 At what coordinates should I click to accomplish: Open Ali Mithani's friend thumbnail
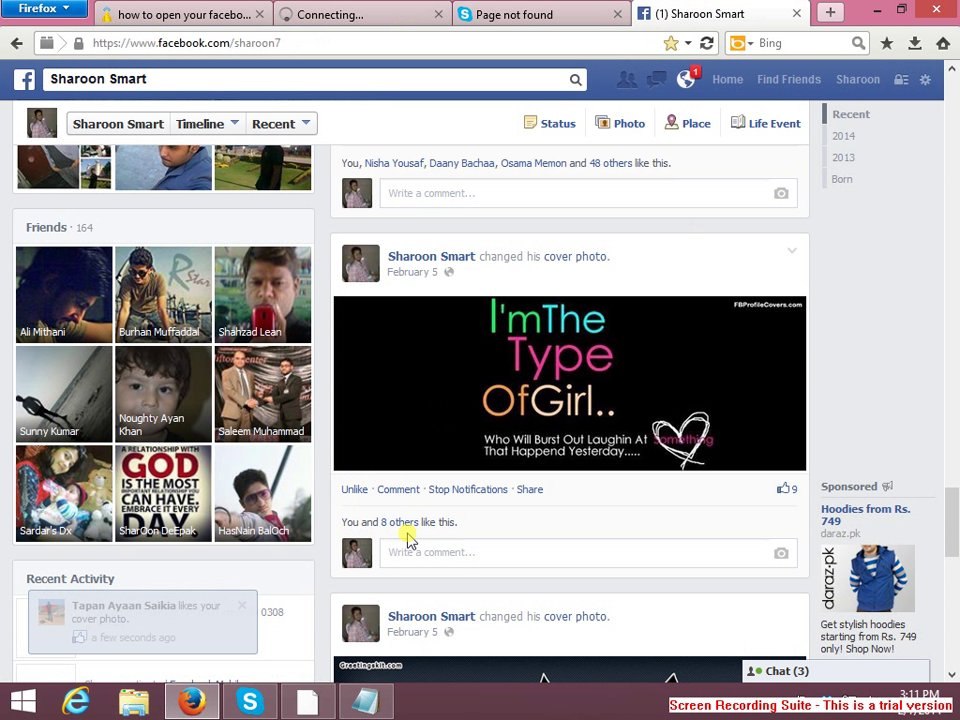(x=64, y=294)
